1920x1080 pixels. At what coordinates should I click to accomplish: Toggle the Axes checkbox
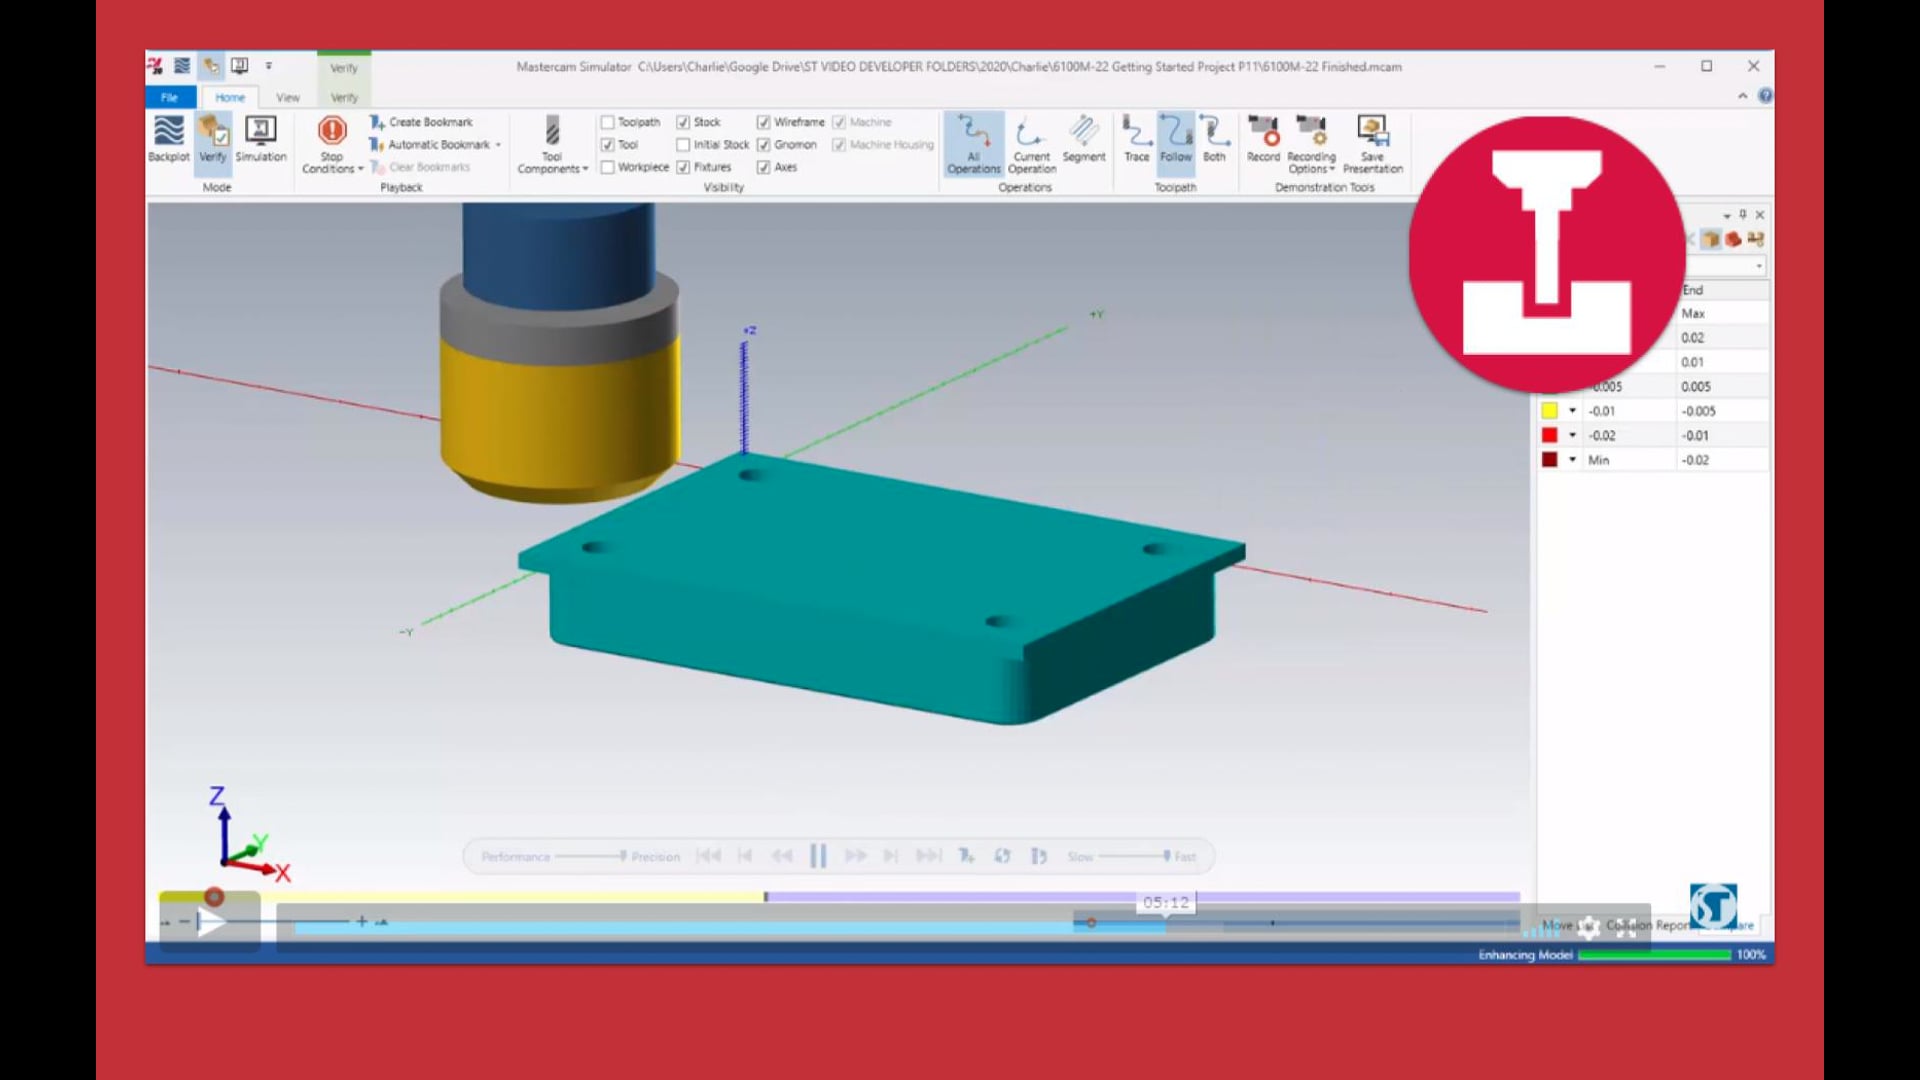pyautogui.click(x=763, y=167)
